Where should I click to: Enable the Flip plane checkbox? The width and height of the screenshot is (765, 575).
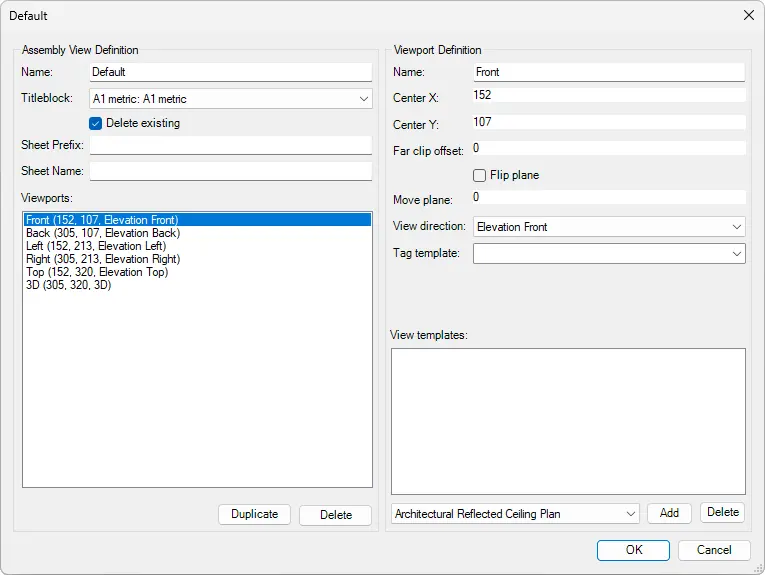[480, 175]
